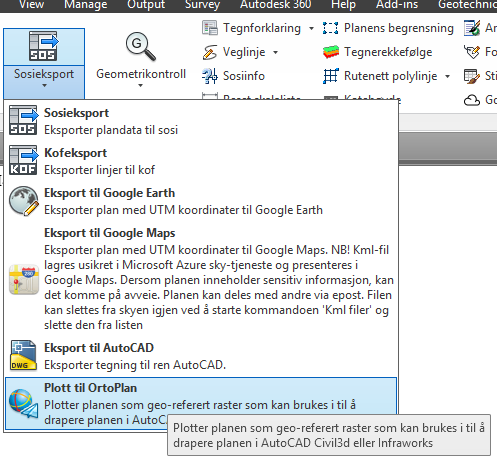Click 'Eksporter plandata til sosi' description
The height and width of the screenshot is (467, 497).
tap(111, 130)
